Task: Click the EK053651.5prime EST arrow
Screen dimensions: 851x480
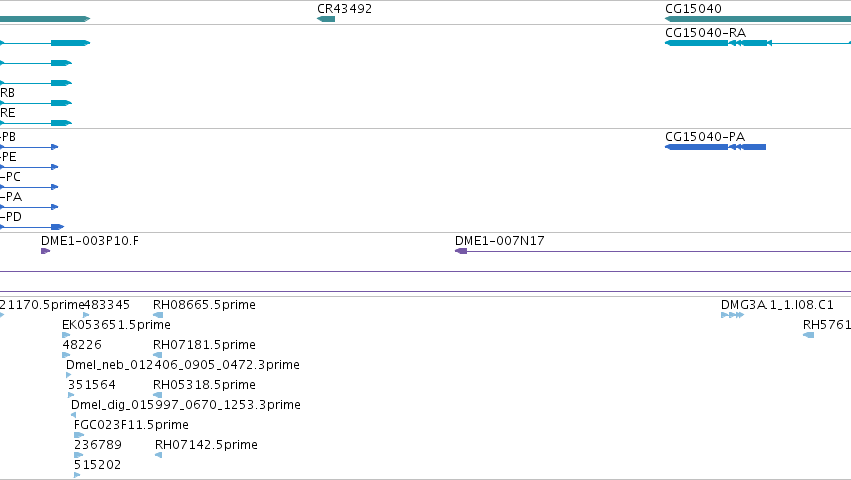Action: (66, 335)
